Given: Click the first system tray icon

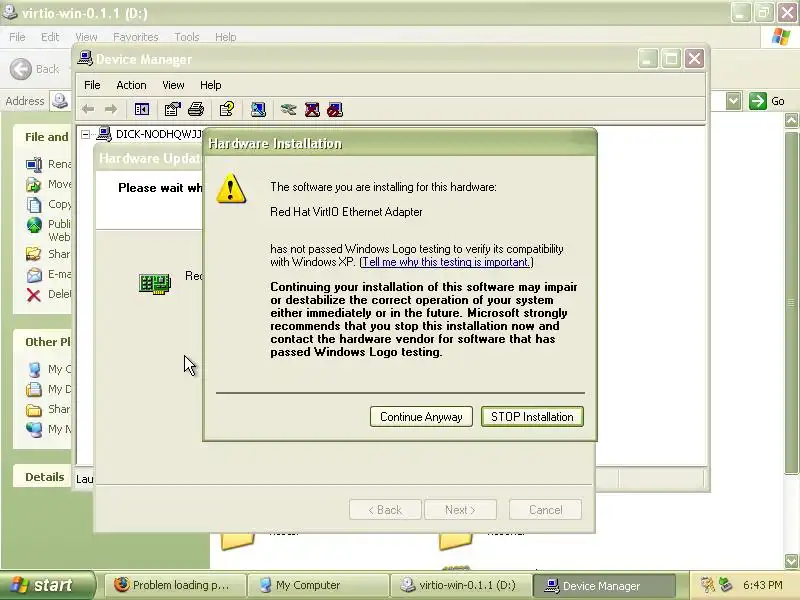Looking at the screenshot, I should click(707, 585).
